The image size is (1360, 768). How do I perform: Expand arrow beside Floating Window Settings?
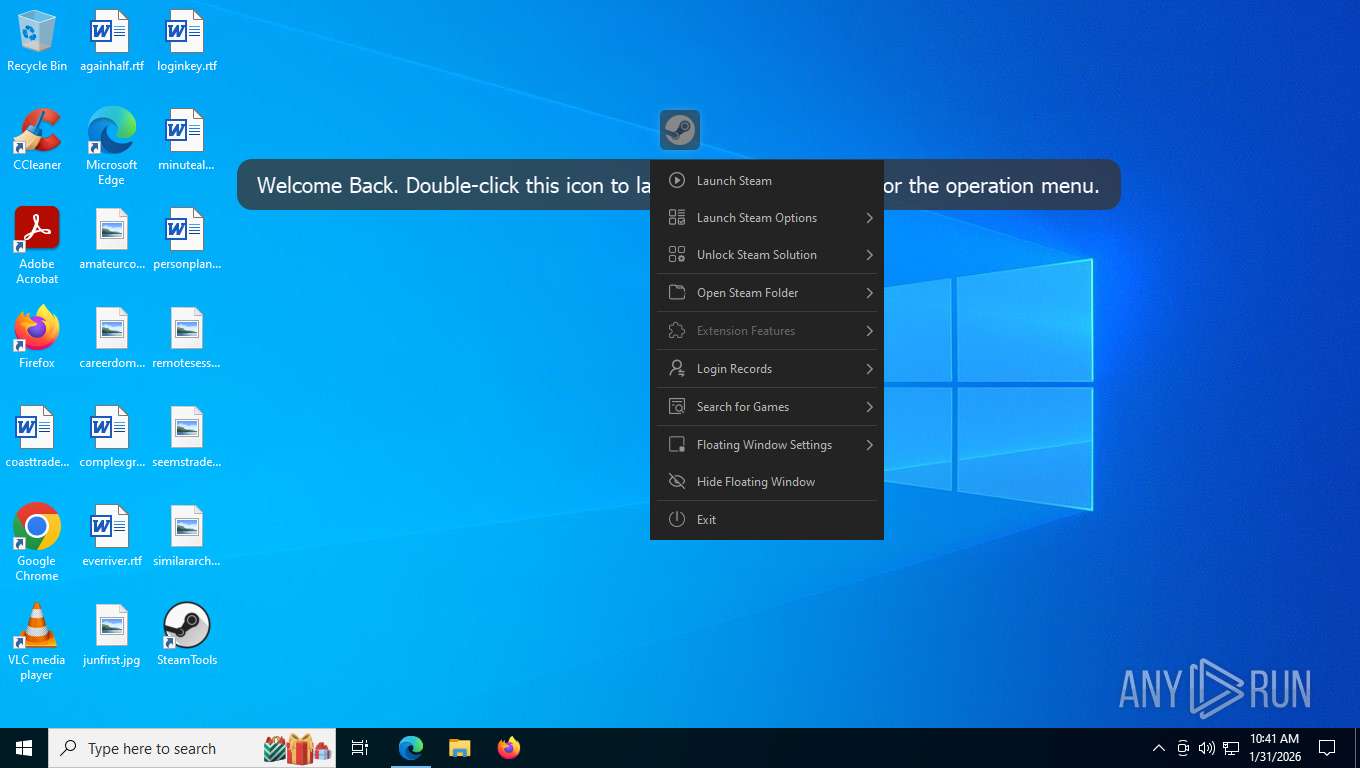click(x=869, y=445)
